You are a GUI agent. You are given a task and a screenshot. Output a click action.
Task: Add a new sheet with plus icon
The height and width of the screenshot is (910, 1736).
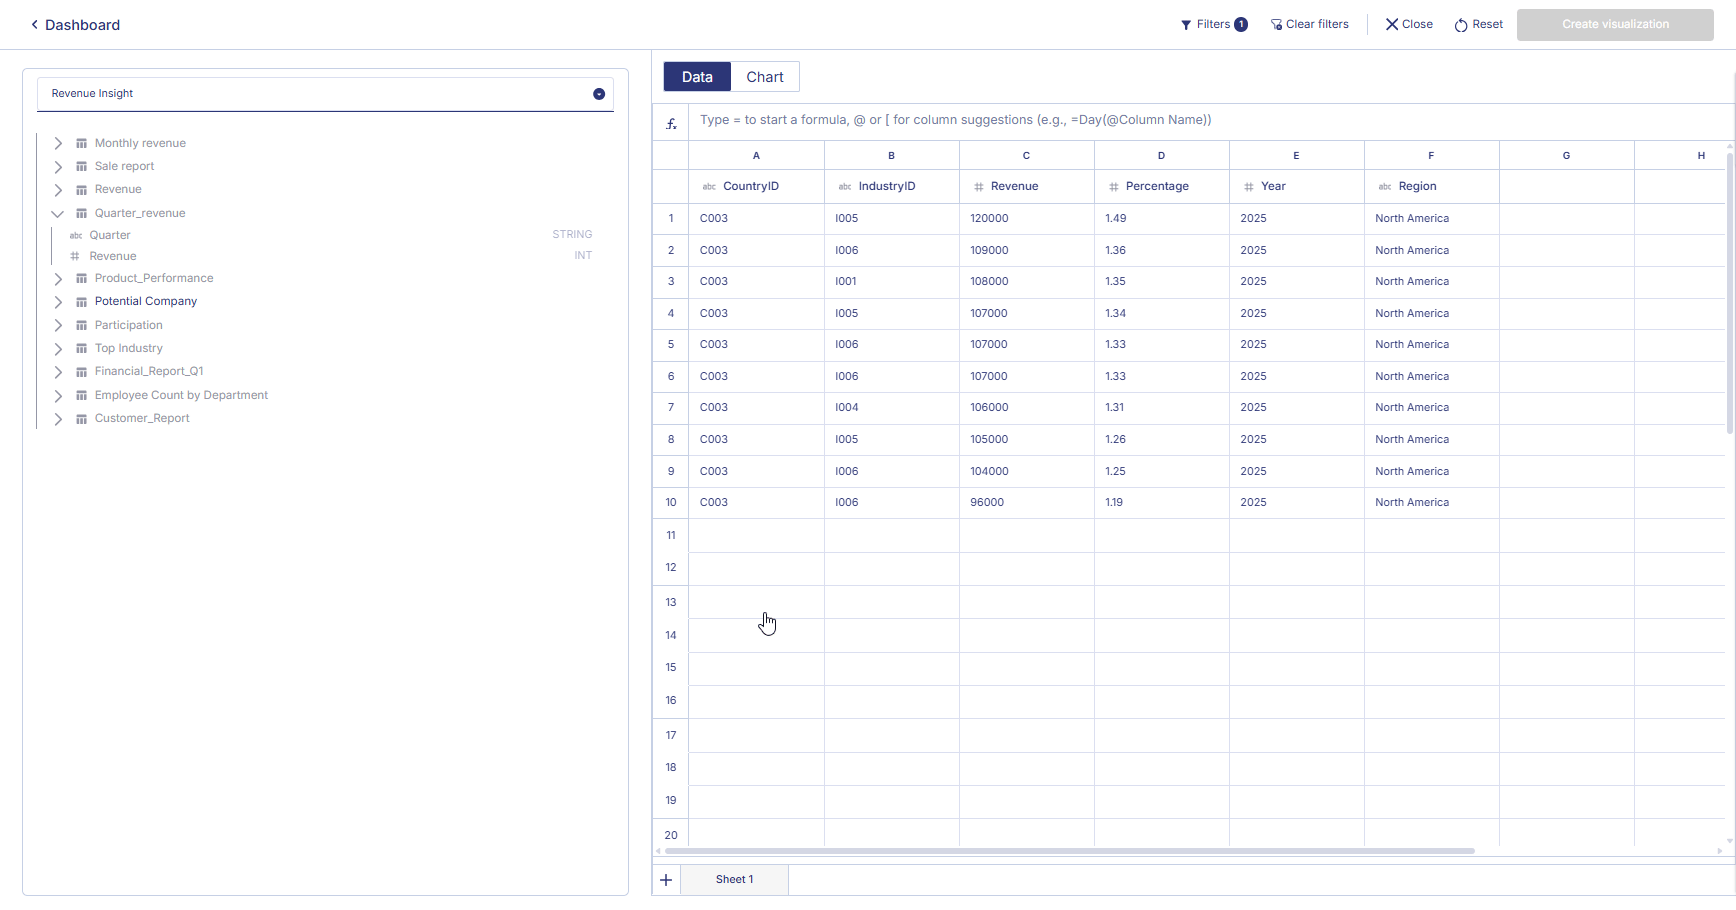tap(666, 880)
